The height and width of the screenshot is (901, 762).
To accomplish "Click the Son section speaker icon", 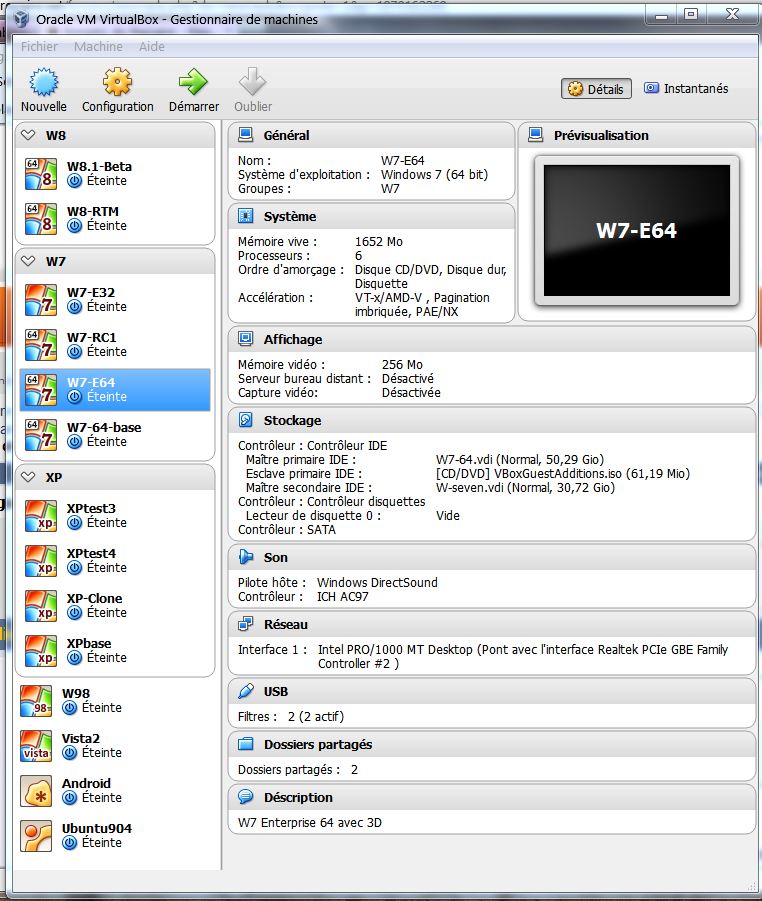I will coord(245,557).
